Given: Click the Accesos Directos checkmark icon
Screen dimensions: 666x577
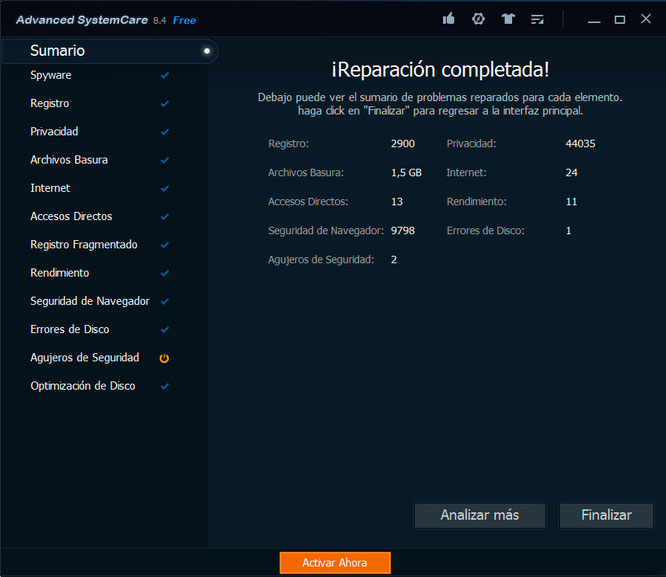Looking at the screenshot, I should (165, 216).
